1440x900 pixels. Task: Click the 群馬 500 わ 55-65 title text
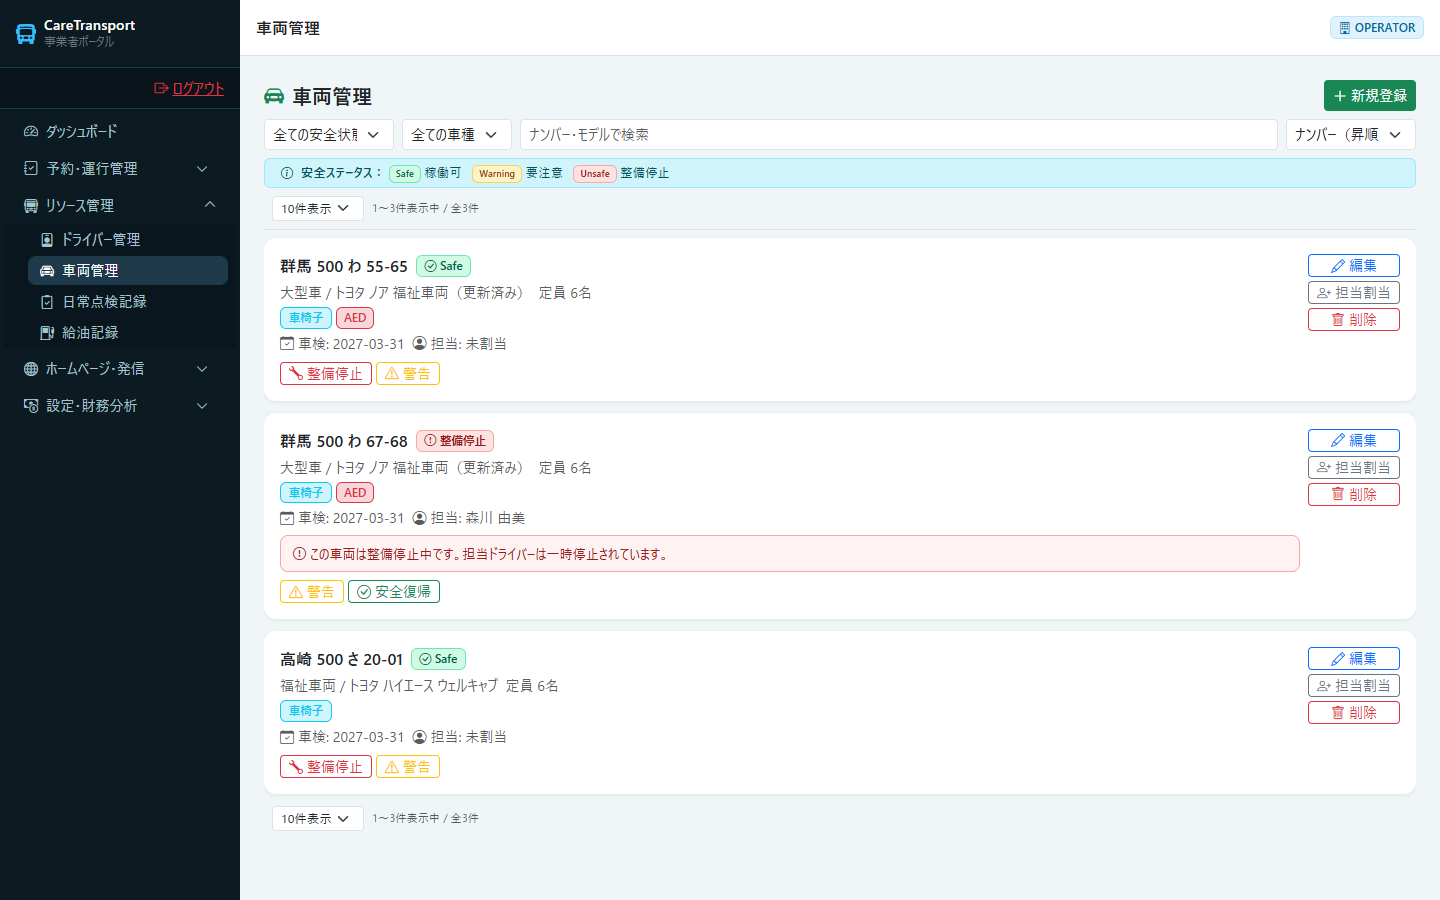(x=344, y=266)
